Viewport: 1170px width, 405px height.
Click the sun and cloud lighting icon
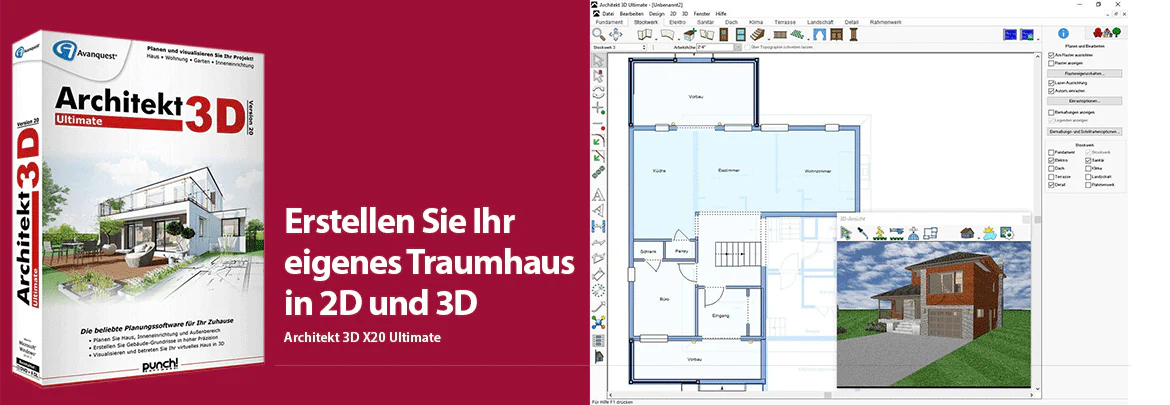988,233
